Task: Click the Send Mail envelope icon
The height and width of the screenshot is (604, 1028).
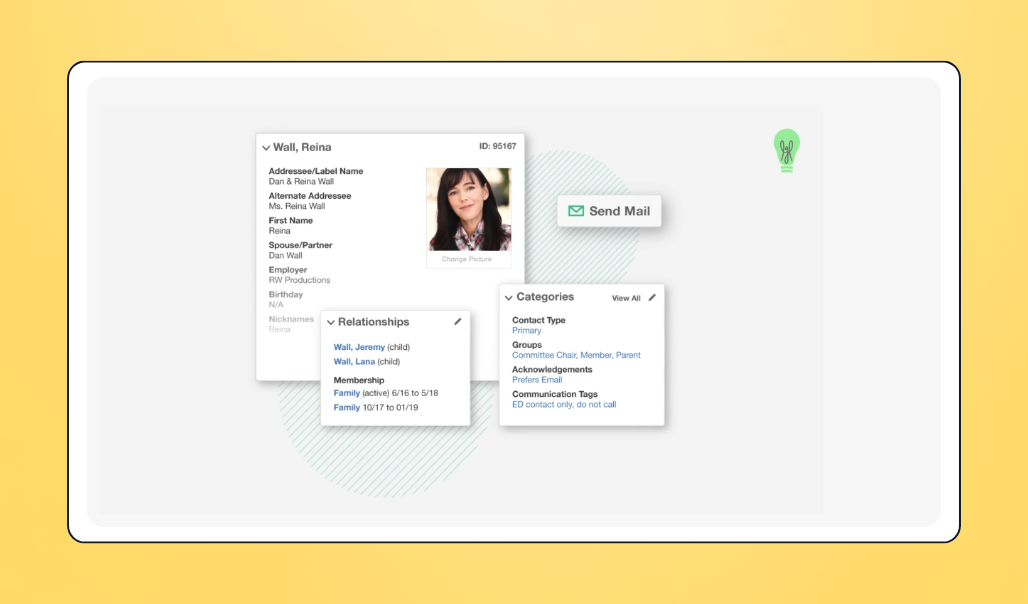Action: [x=576, y=211]
